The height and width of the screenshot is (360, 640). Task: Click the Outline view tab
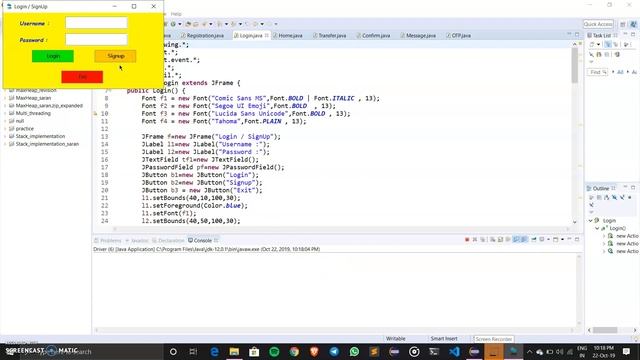601,188
